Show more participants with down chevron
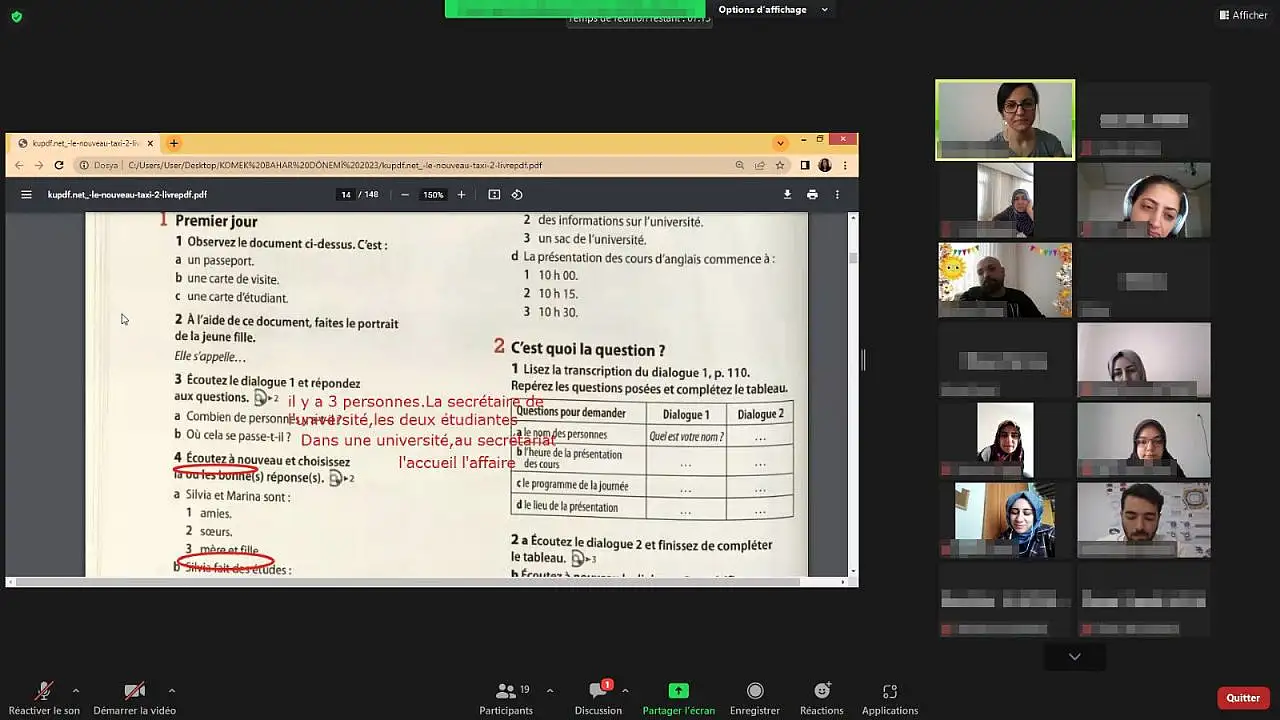Screen dimensions: 1280x720 pyautogui.click(x=1074, y=657)
